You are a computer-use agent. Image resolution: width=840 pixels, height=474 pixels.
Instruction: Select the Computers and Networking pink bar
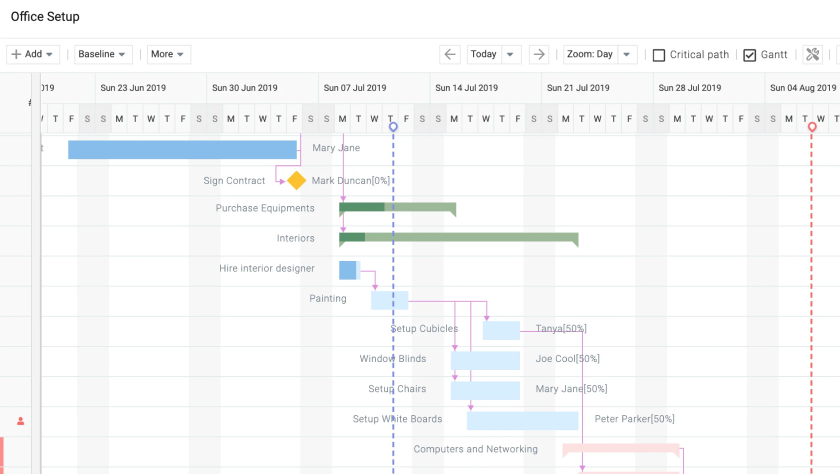coord(620,450)
